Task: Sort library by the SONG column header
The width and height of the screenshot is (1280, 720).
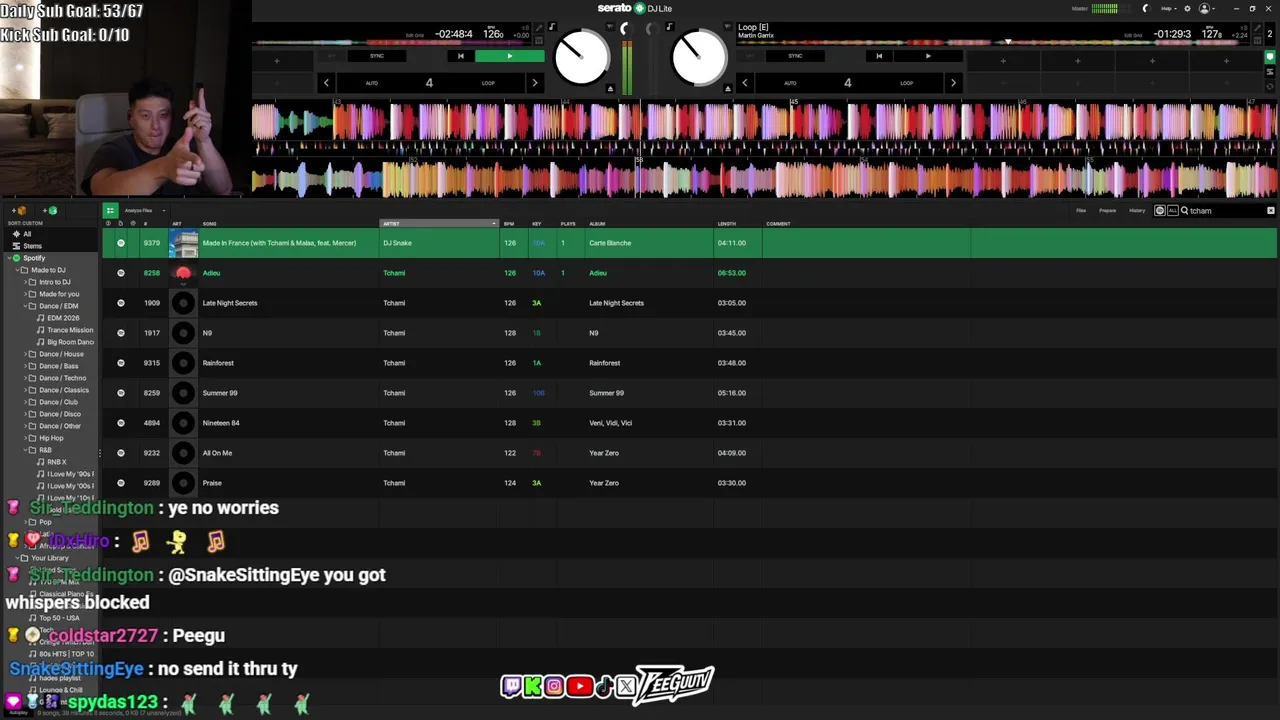Action: (x=289, y=223)
